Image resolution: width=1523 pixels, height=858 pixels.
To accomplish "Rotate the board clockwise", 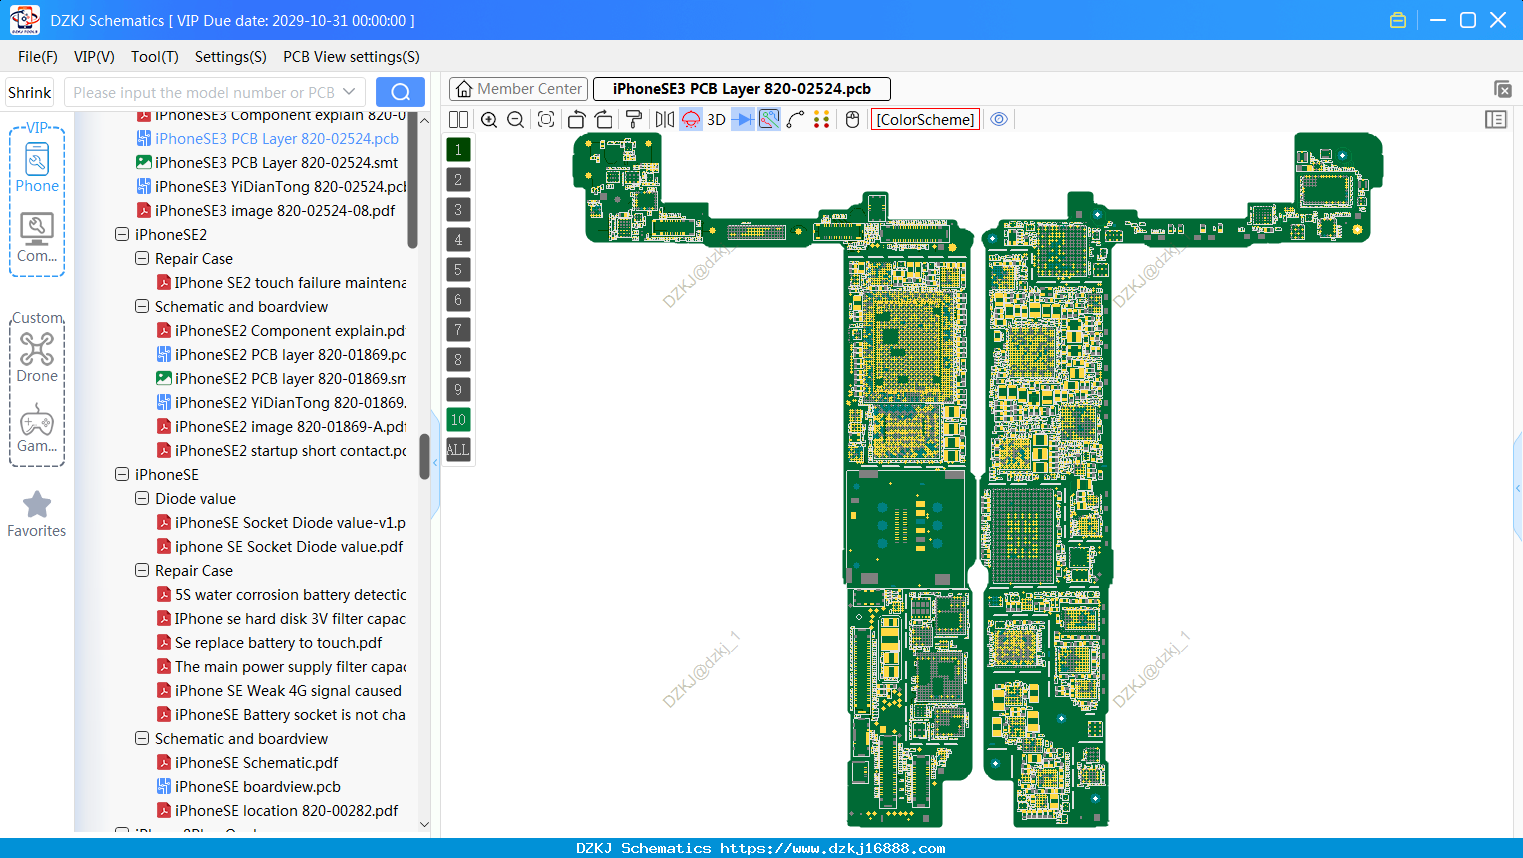I will (x=604, y=119).
